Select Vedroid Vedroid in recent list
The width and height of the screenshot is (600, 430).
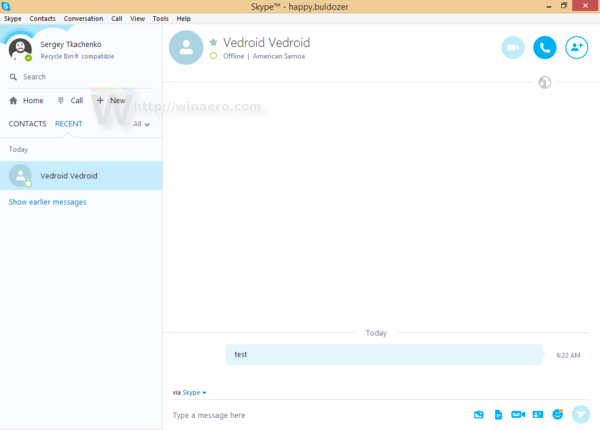tap(81, 176)
